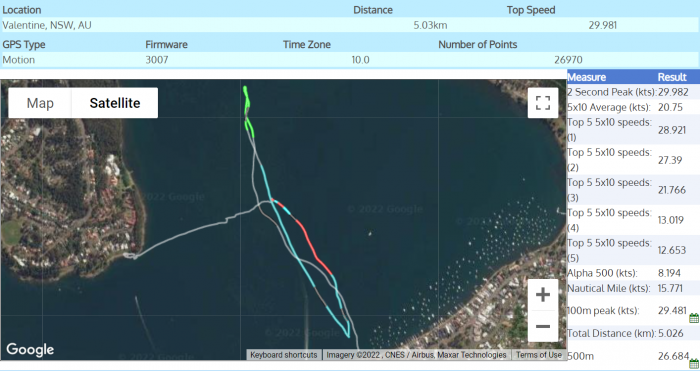Open Keyboard shortcuts
Screen dimensions: 700x371
283,355
